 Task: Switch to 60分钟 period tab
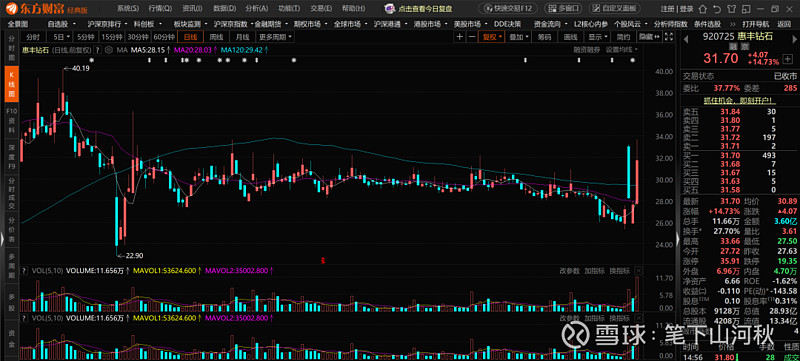(164, 37)
